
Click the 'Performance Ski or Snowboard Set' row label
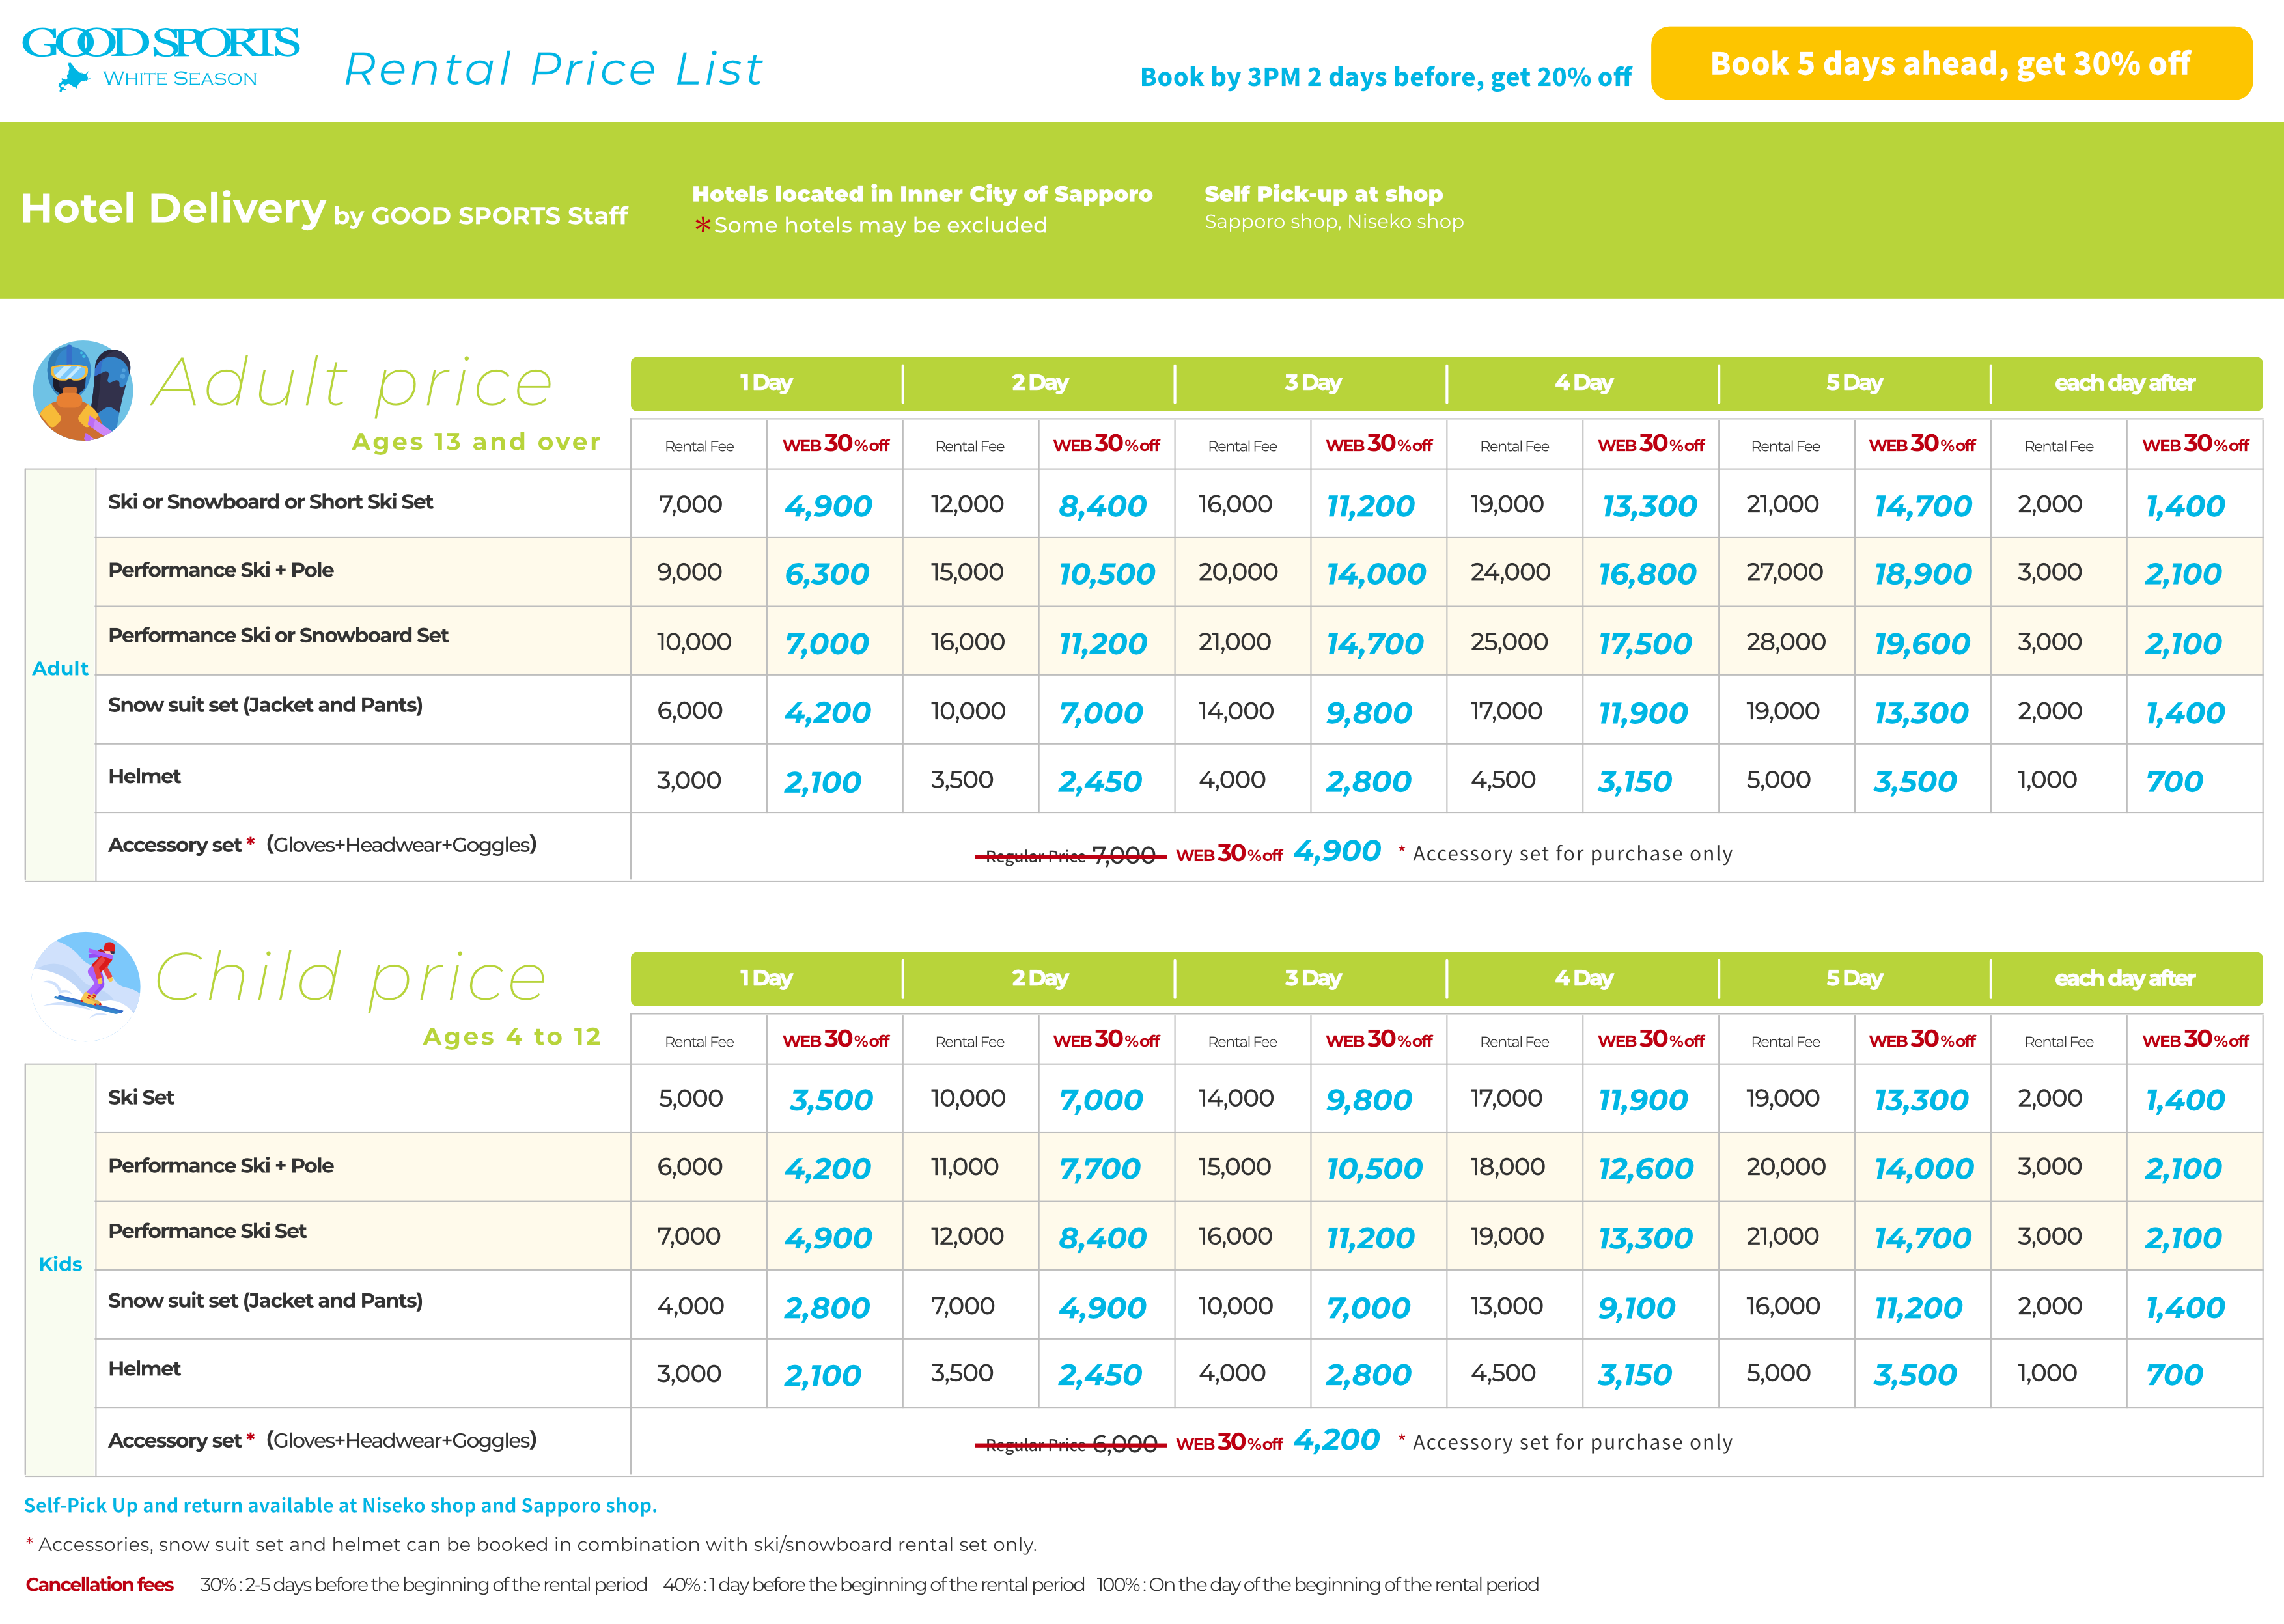tap(278, 636)
